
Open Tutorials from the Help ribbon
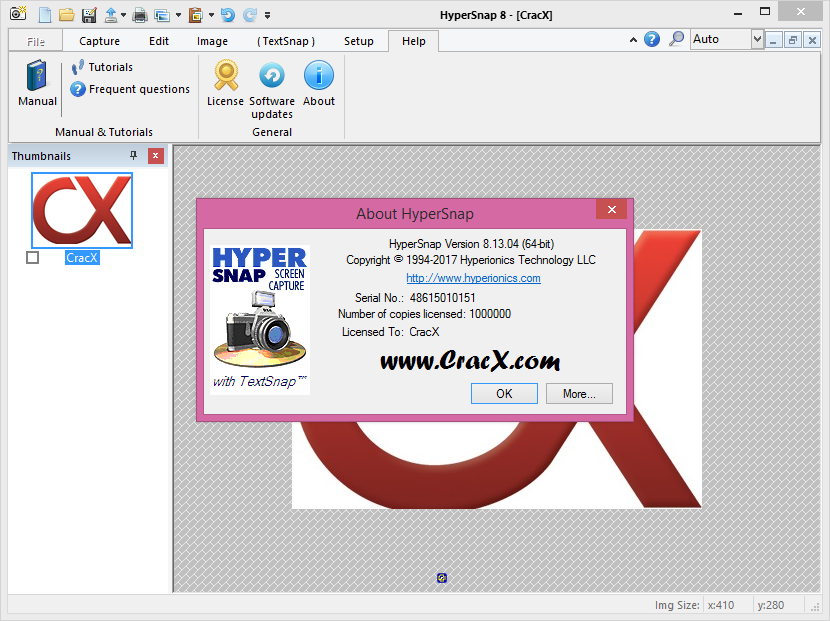(x=102, y=67)
